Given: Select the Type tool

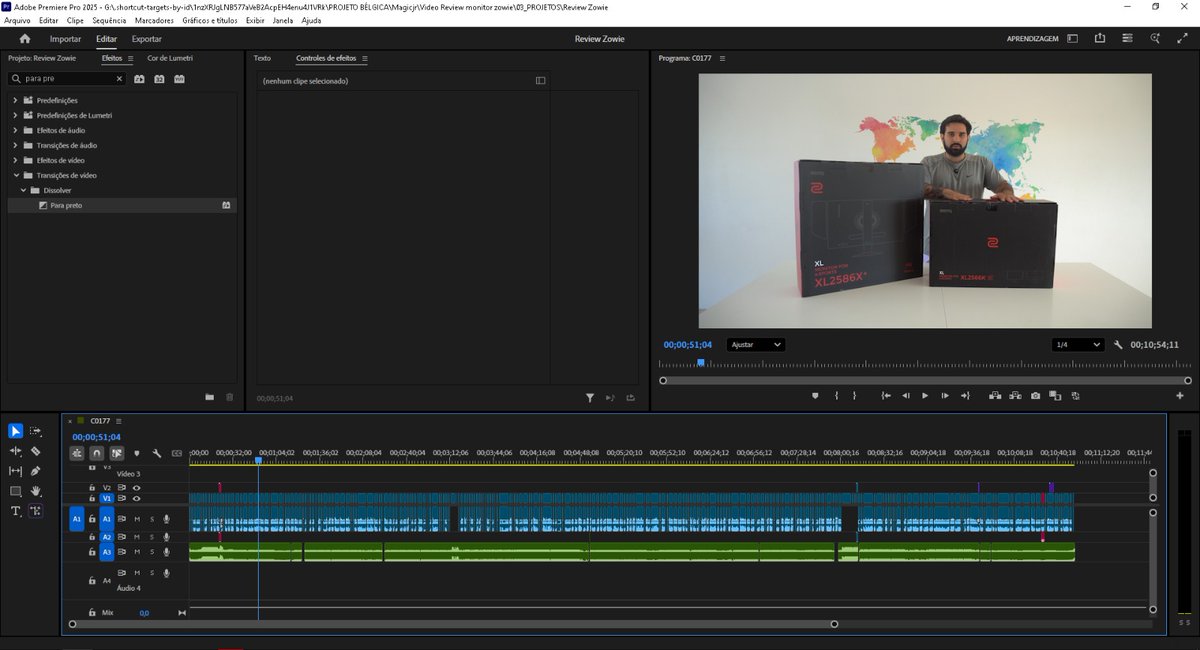Looking at the screenshot, I should pyautogui.click(x=16, y=511).
